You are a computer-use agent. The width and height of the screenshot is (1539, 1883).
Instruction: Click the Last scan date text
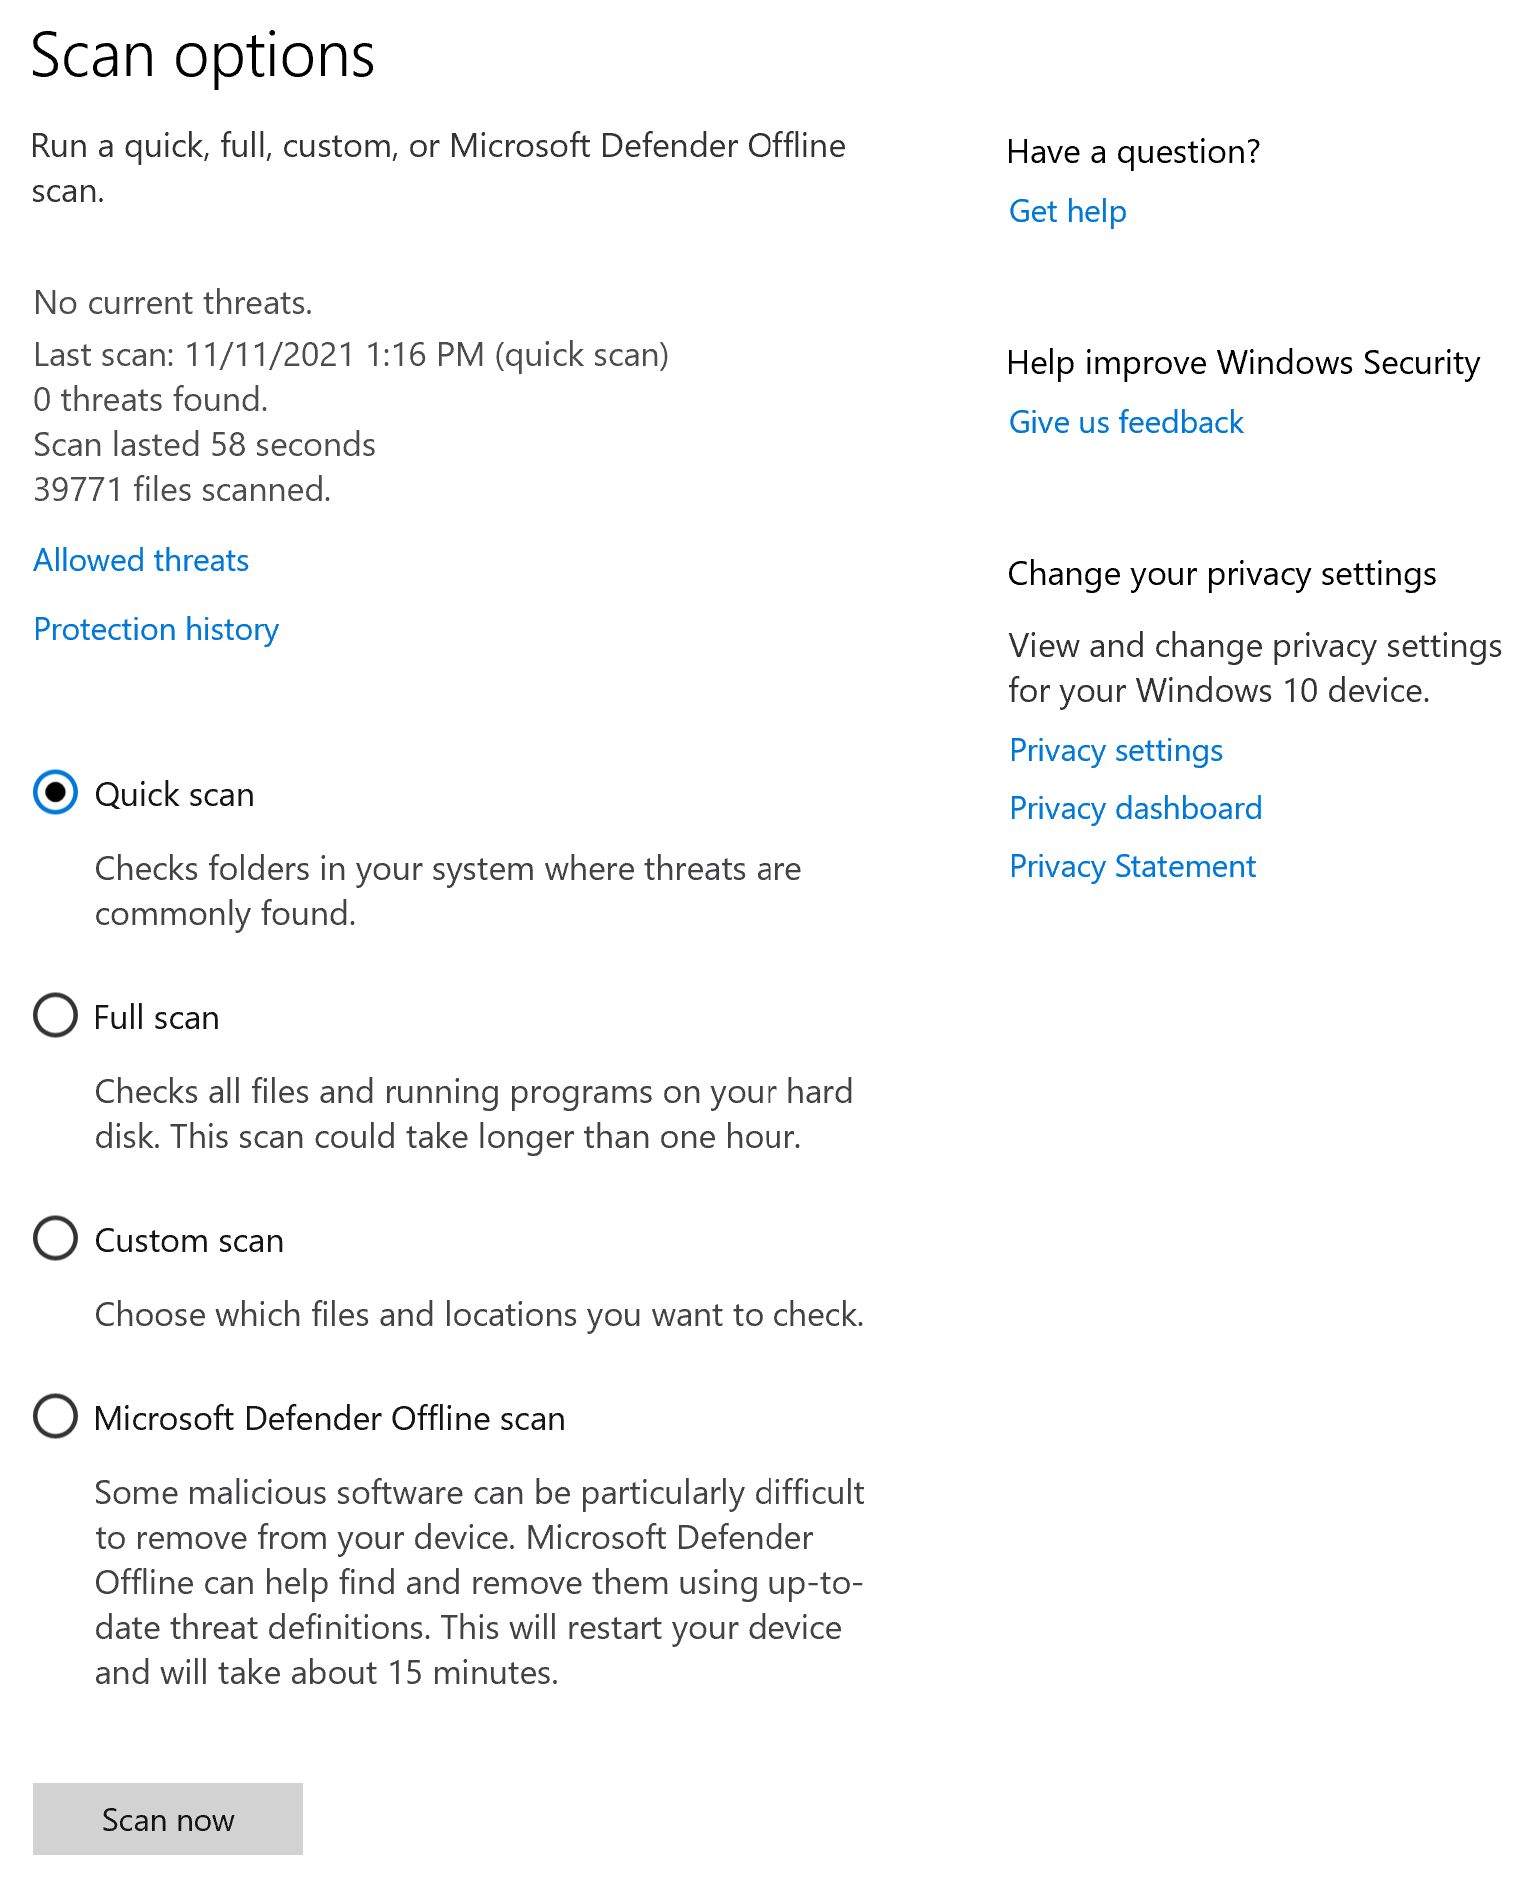(x=351, y=355)
